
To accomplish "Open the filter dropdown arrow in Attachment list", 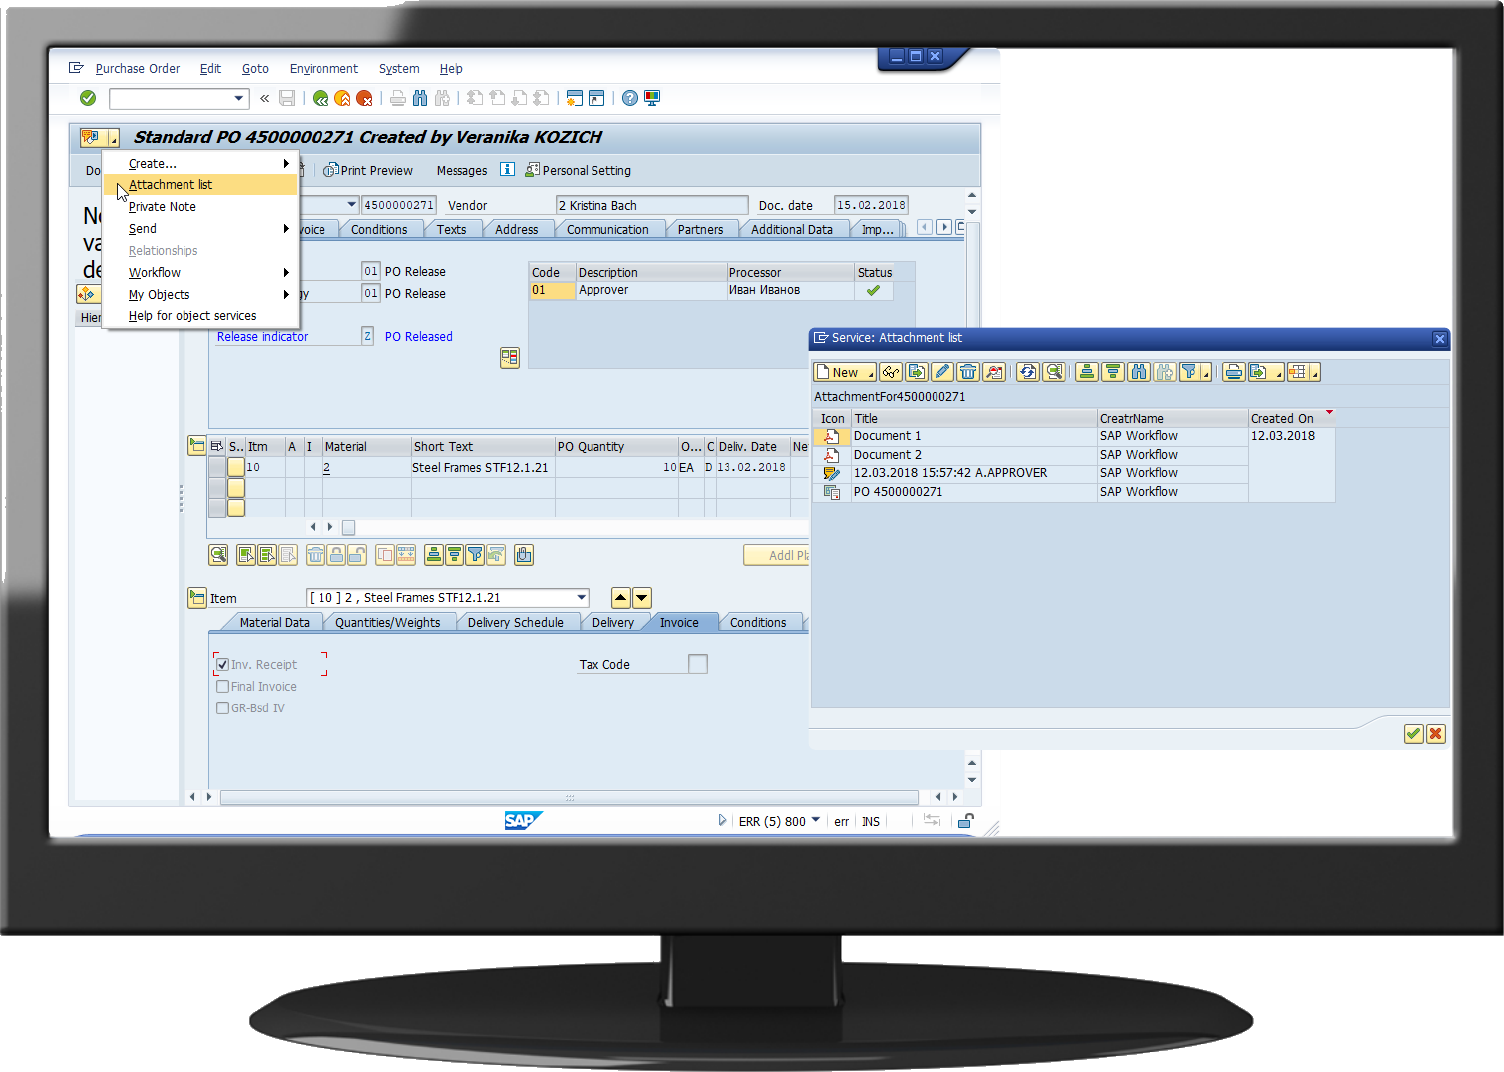I will (x=1207, y=374).
